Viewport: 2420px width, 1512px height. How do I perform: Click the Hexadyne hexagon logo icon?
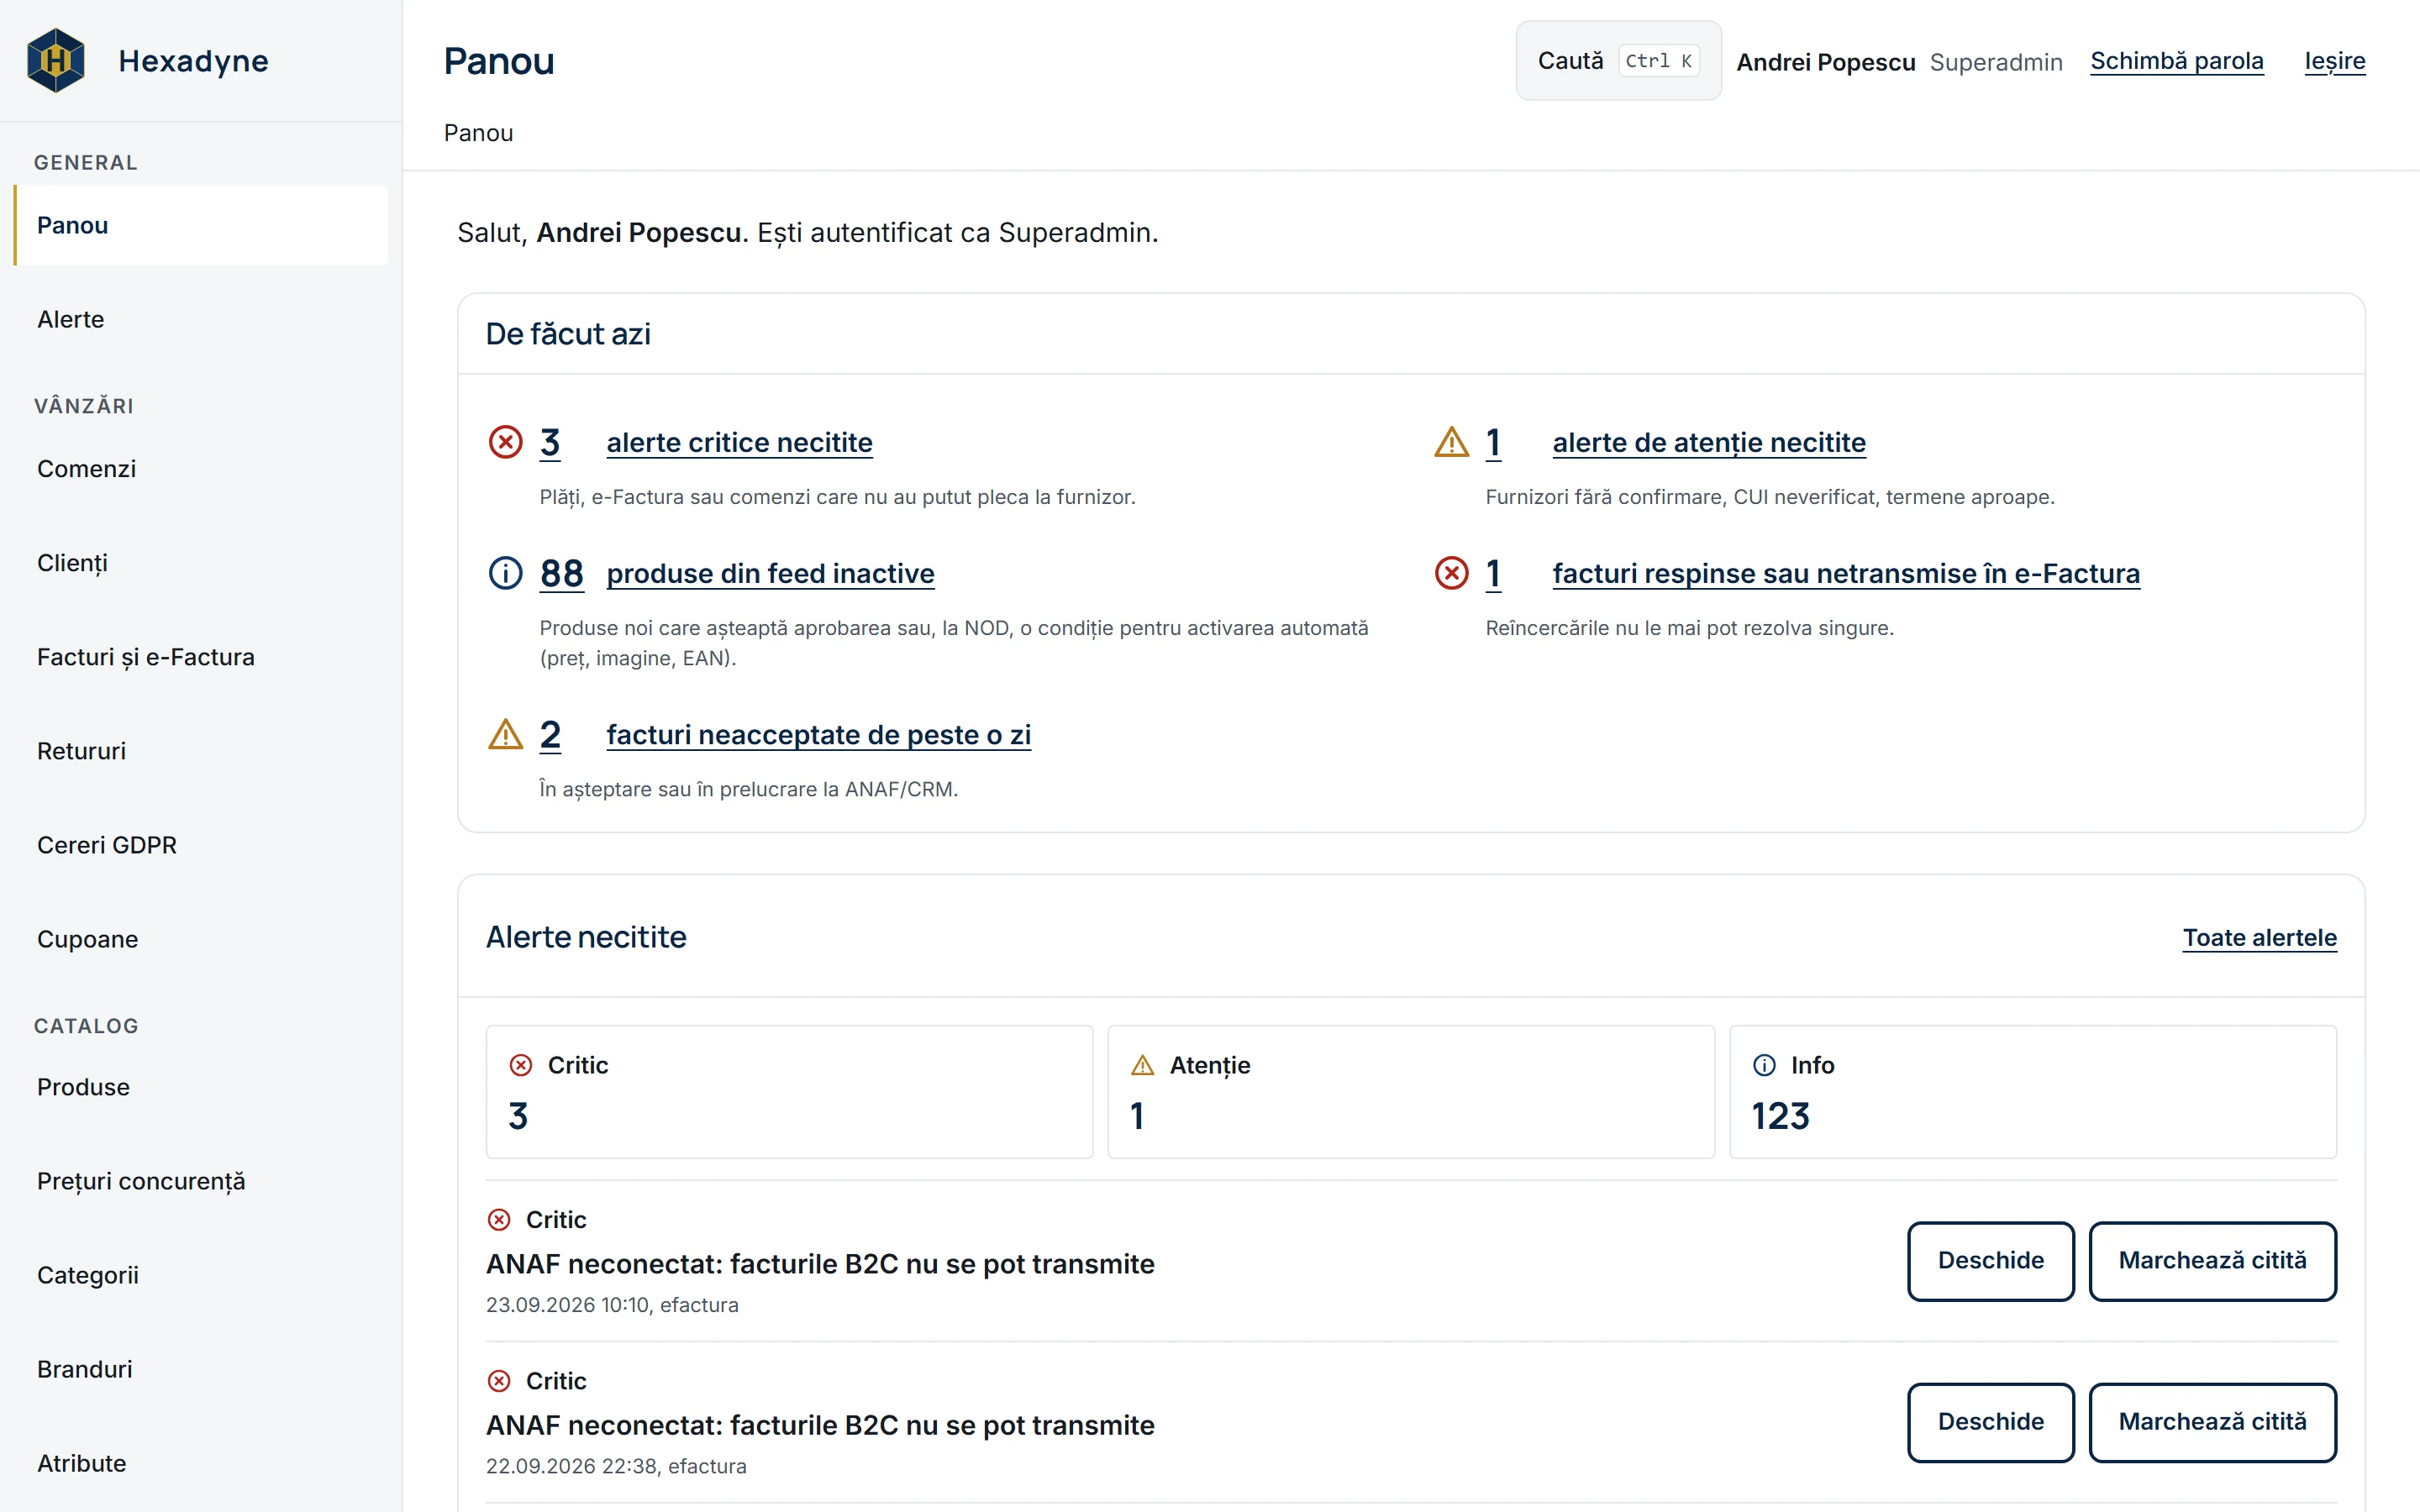click(x=56, y=61)
